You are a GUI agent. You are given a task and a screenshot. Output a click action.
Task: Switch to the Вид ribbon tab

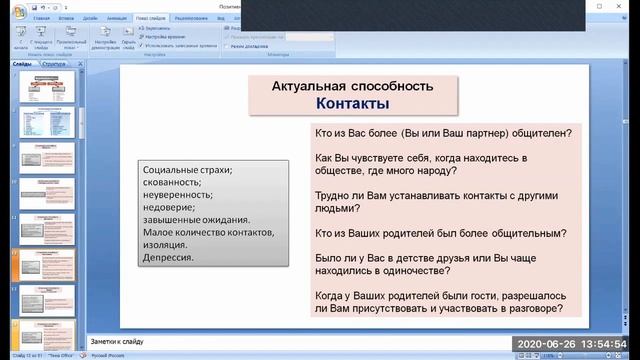[221, 18]
